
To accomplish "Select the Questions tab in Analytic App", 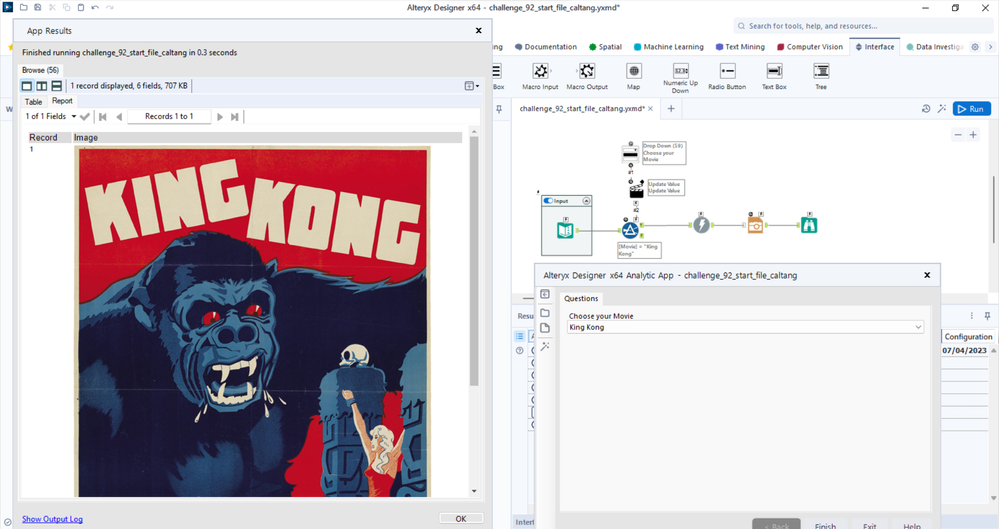I will [x=581, y=298].
